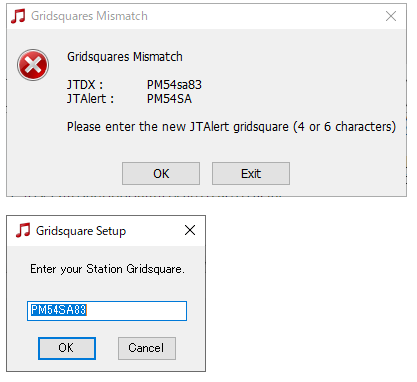Click the Gridsquare Setup title bar text

tap(81, 231)
